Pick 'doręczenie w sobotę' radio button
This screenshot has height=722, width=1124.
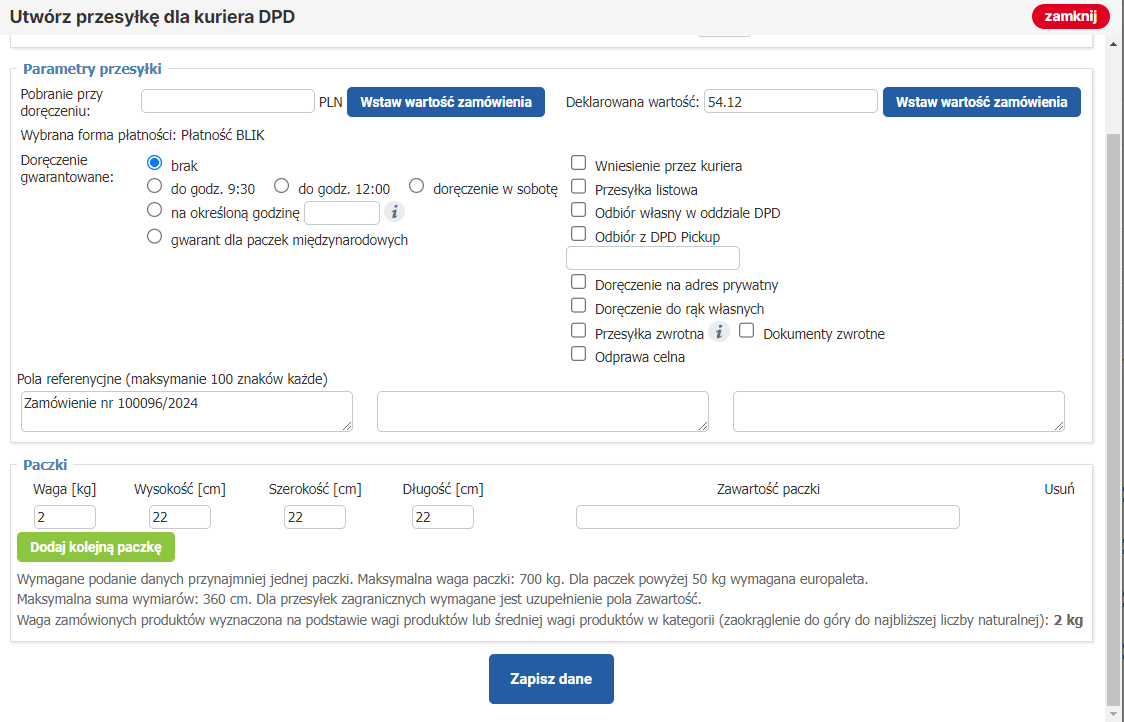(x=417, y=186)
